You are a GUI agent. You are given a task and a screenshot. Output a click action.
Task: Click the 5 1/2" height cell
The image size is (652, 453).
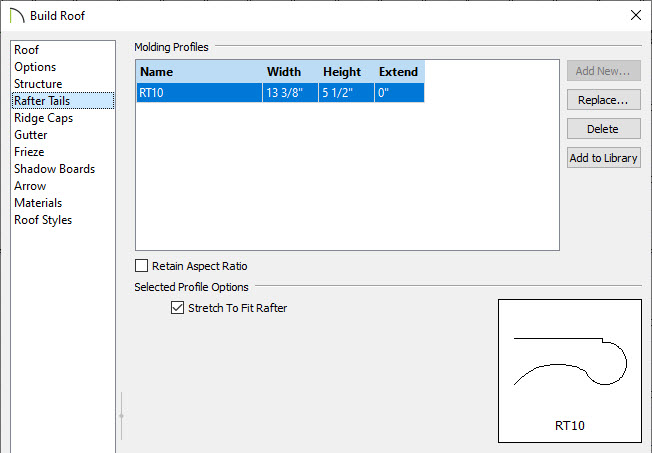(x=346, y=93)
